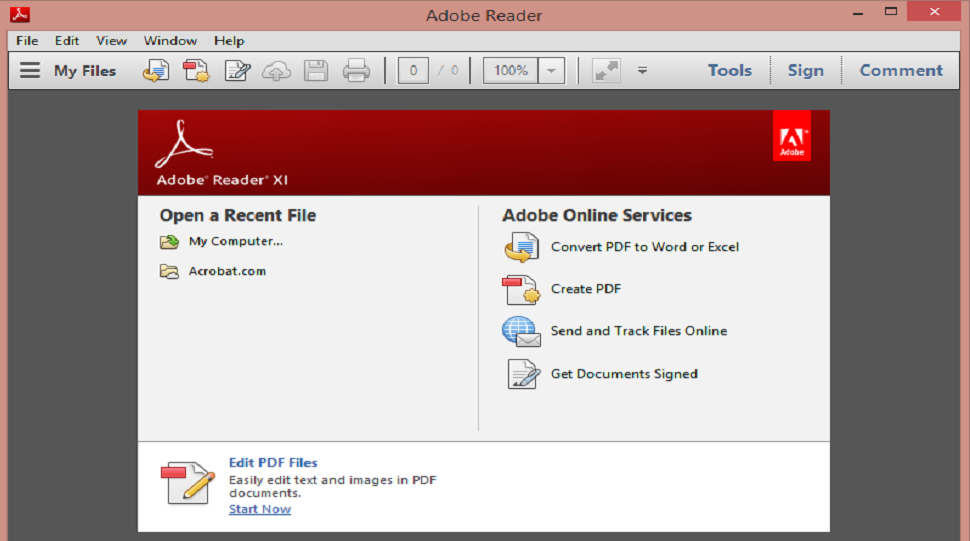Click the My Computer folder icon

tap(170, 242)
